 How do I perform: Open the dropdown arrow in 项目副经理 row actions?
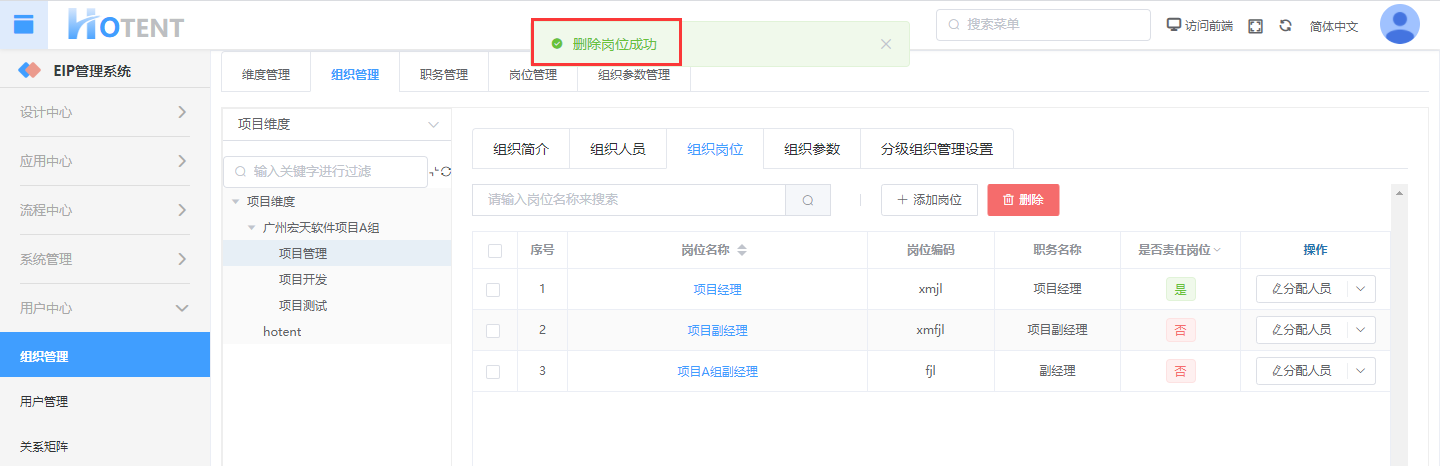1361,330
